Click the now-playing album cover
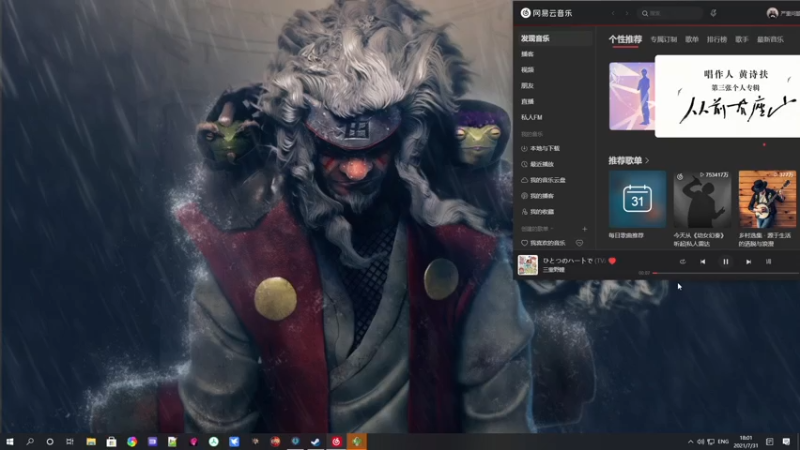 pyautogui.click(x=528, y=265)
